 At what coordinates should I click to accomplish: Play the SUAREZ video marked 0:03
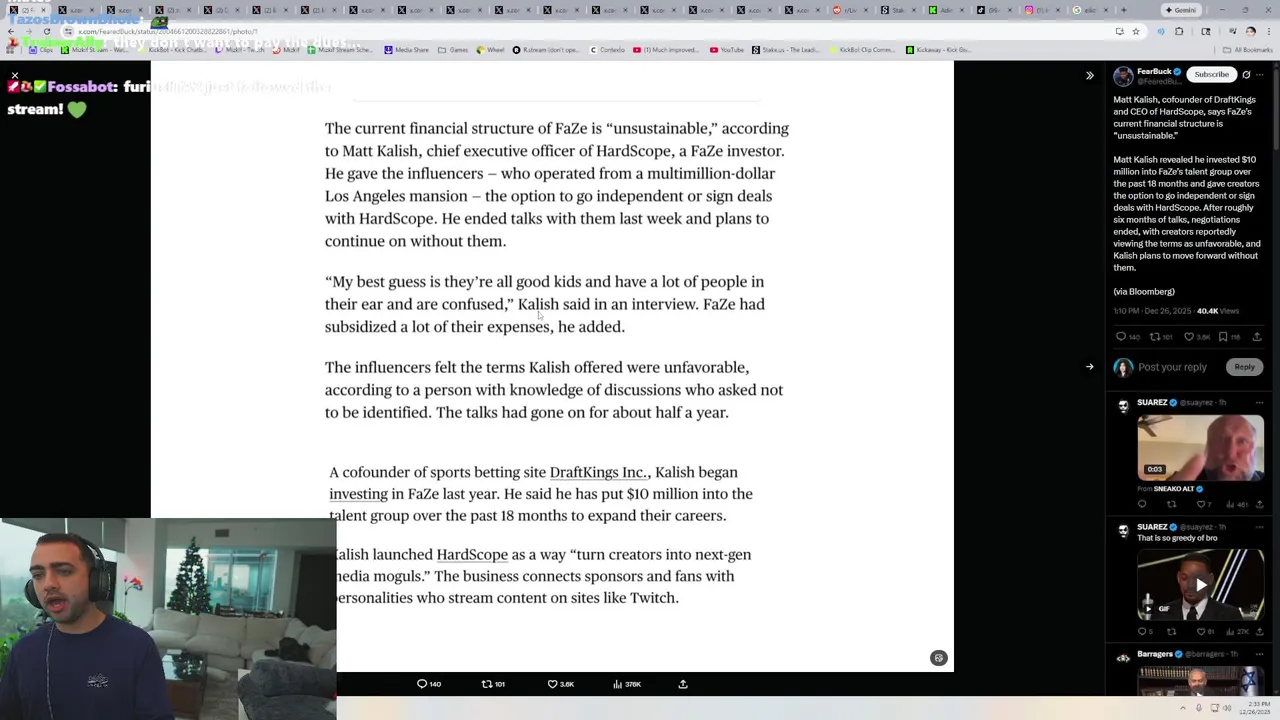click(1200, 446)
